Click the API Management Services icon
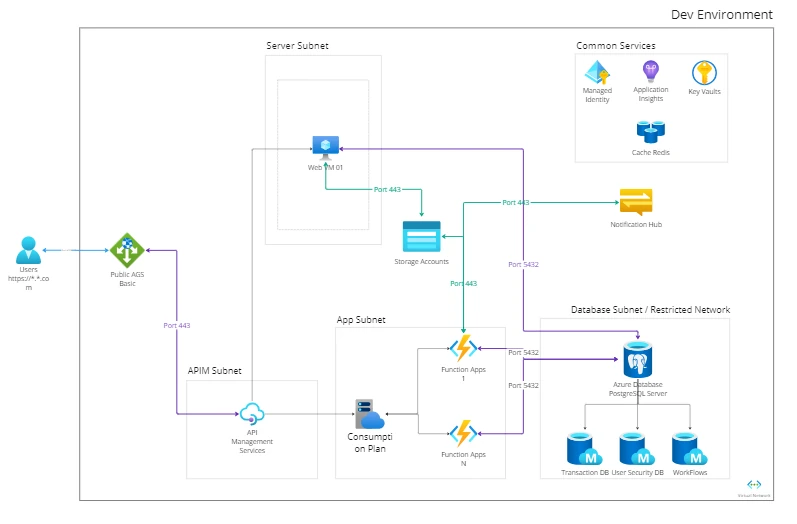Viewport: 797px width, 524px height. click(x=252, y=414)
